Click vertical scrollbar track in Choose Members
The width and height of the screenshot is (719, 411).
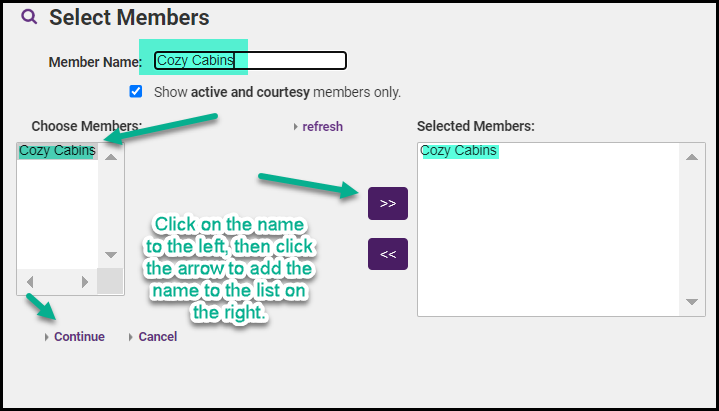tap(111, 205)
